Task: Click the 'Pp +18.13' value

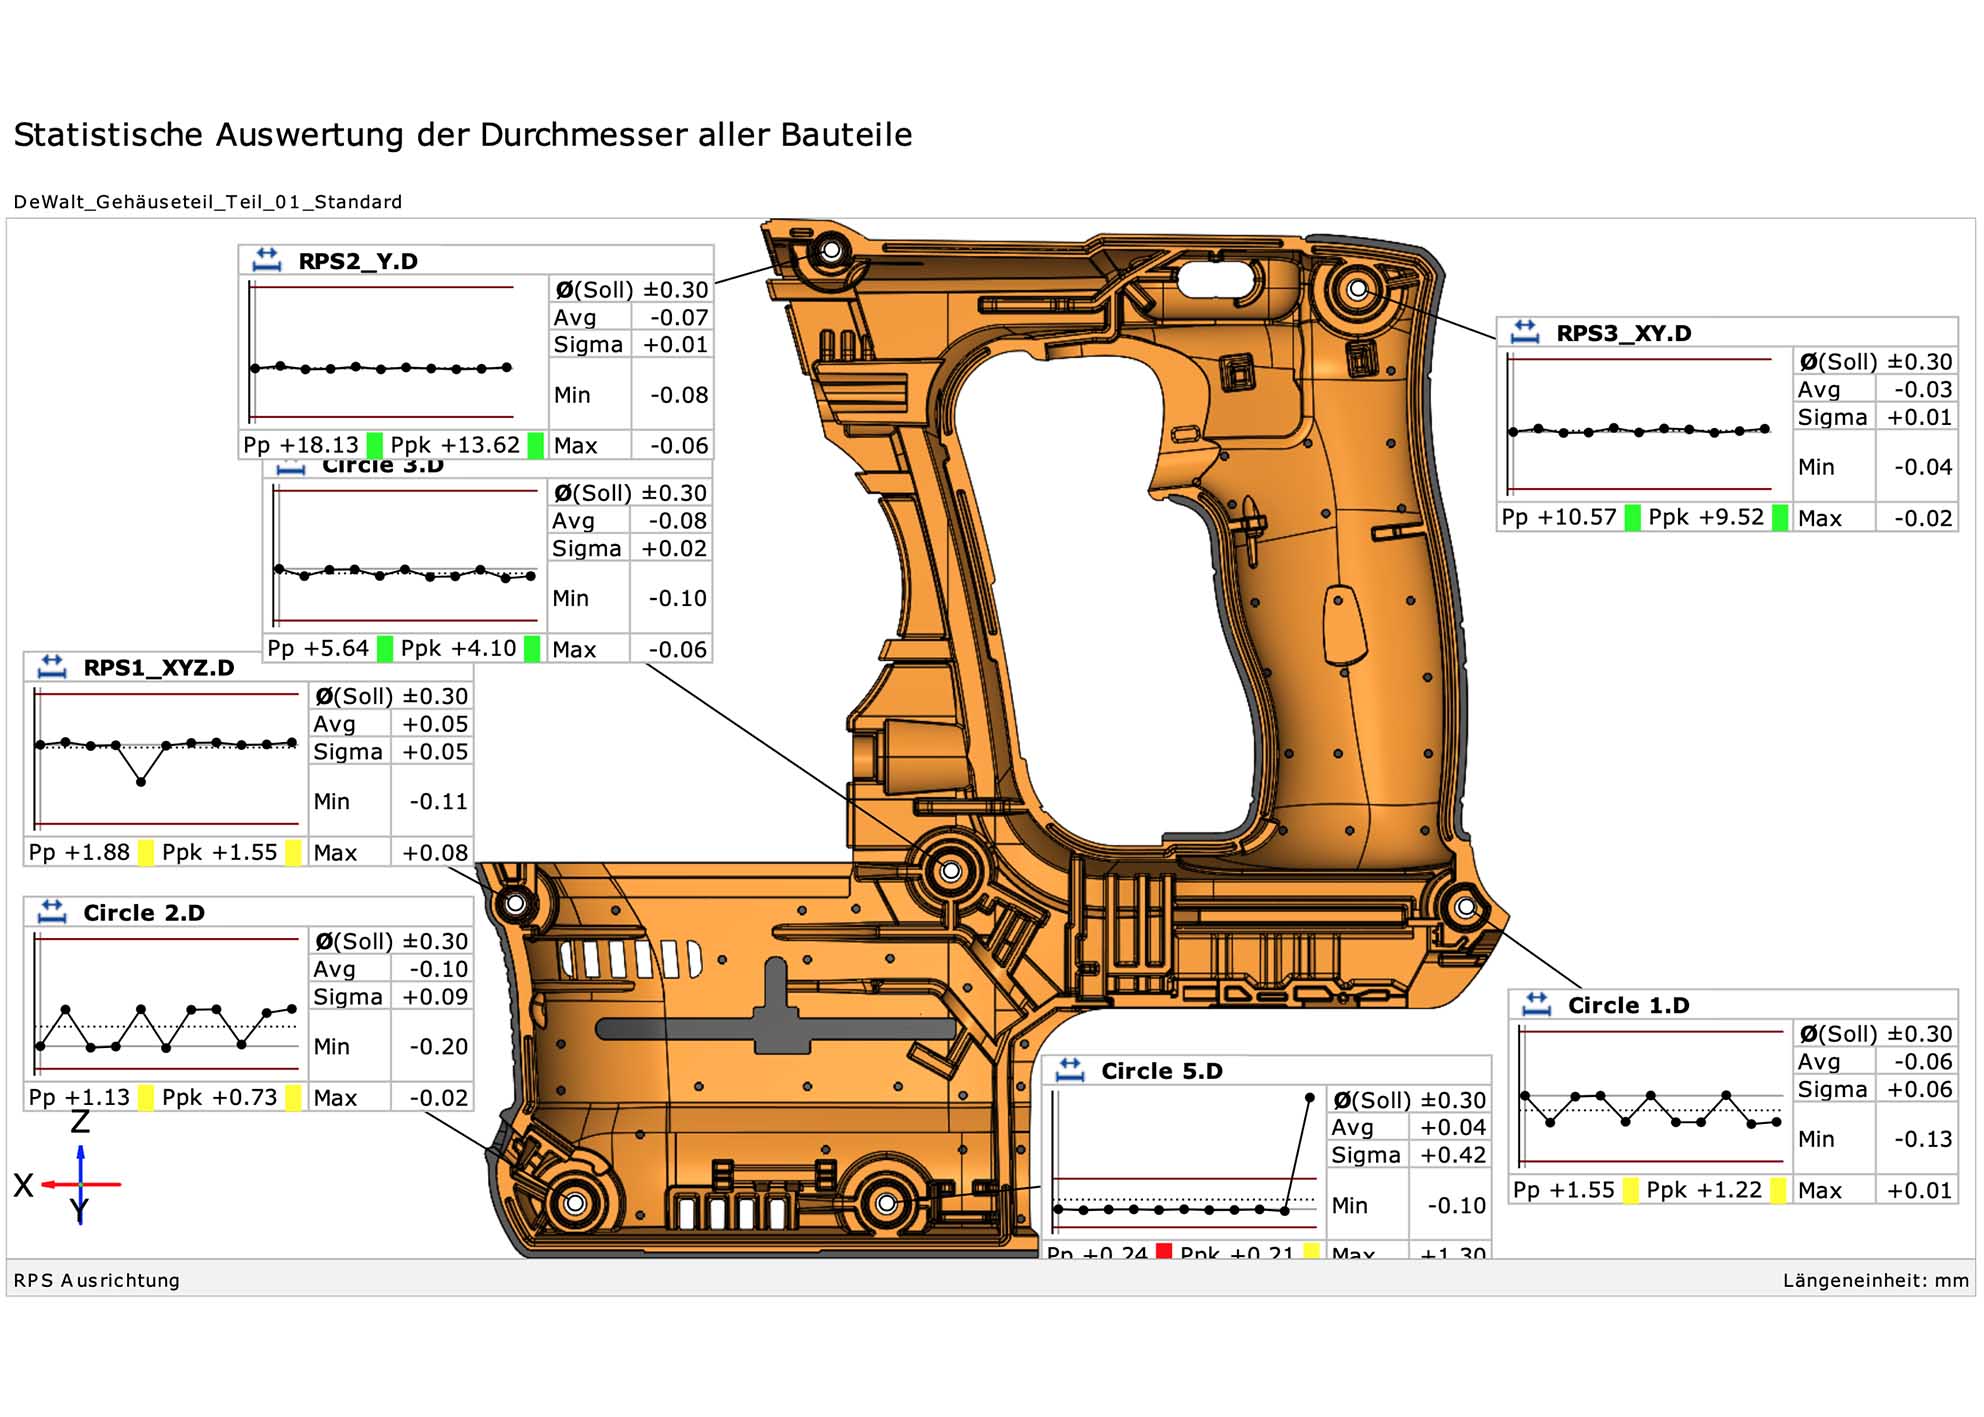Action: [301, 445]
